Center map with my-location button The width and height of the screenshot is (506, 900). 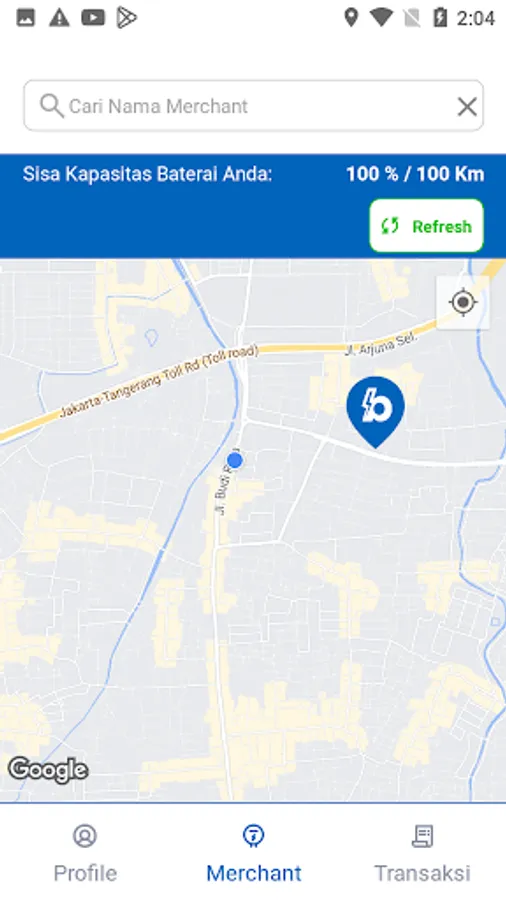pyautogui.click(x=463, y=302)
